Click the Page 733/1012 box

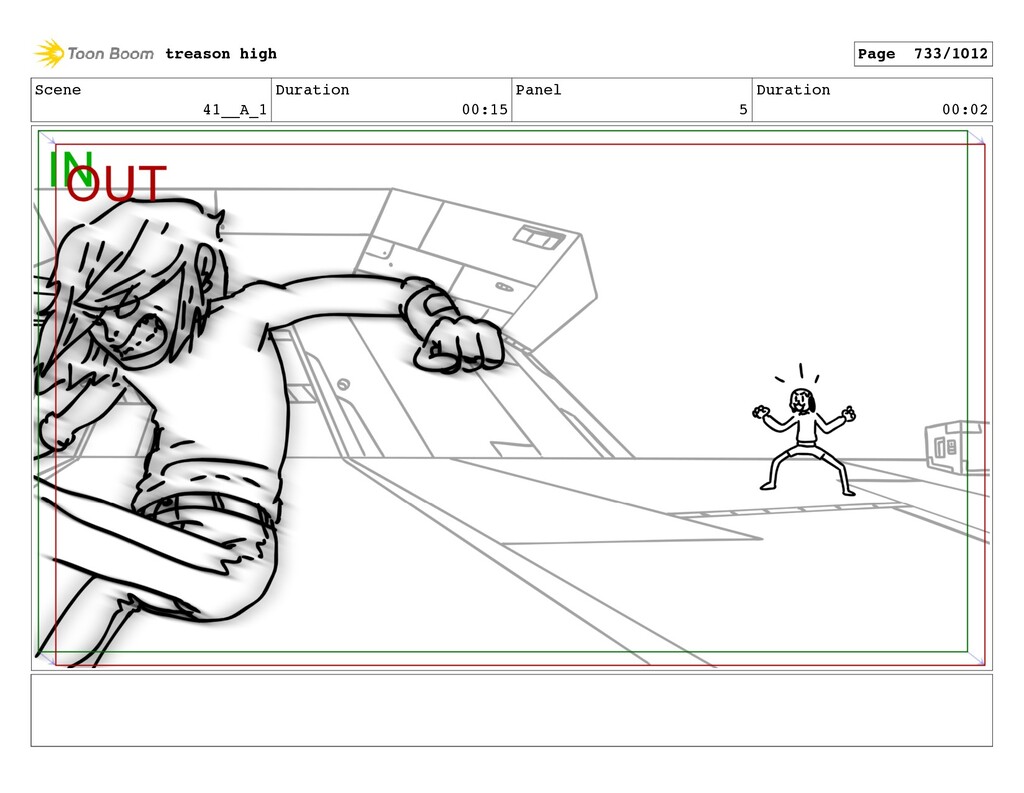click(923, 54)
